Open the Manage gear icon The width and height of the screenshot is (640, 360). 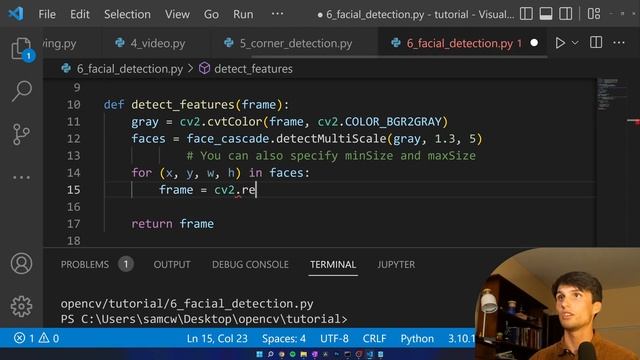coord(21,306)
